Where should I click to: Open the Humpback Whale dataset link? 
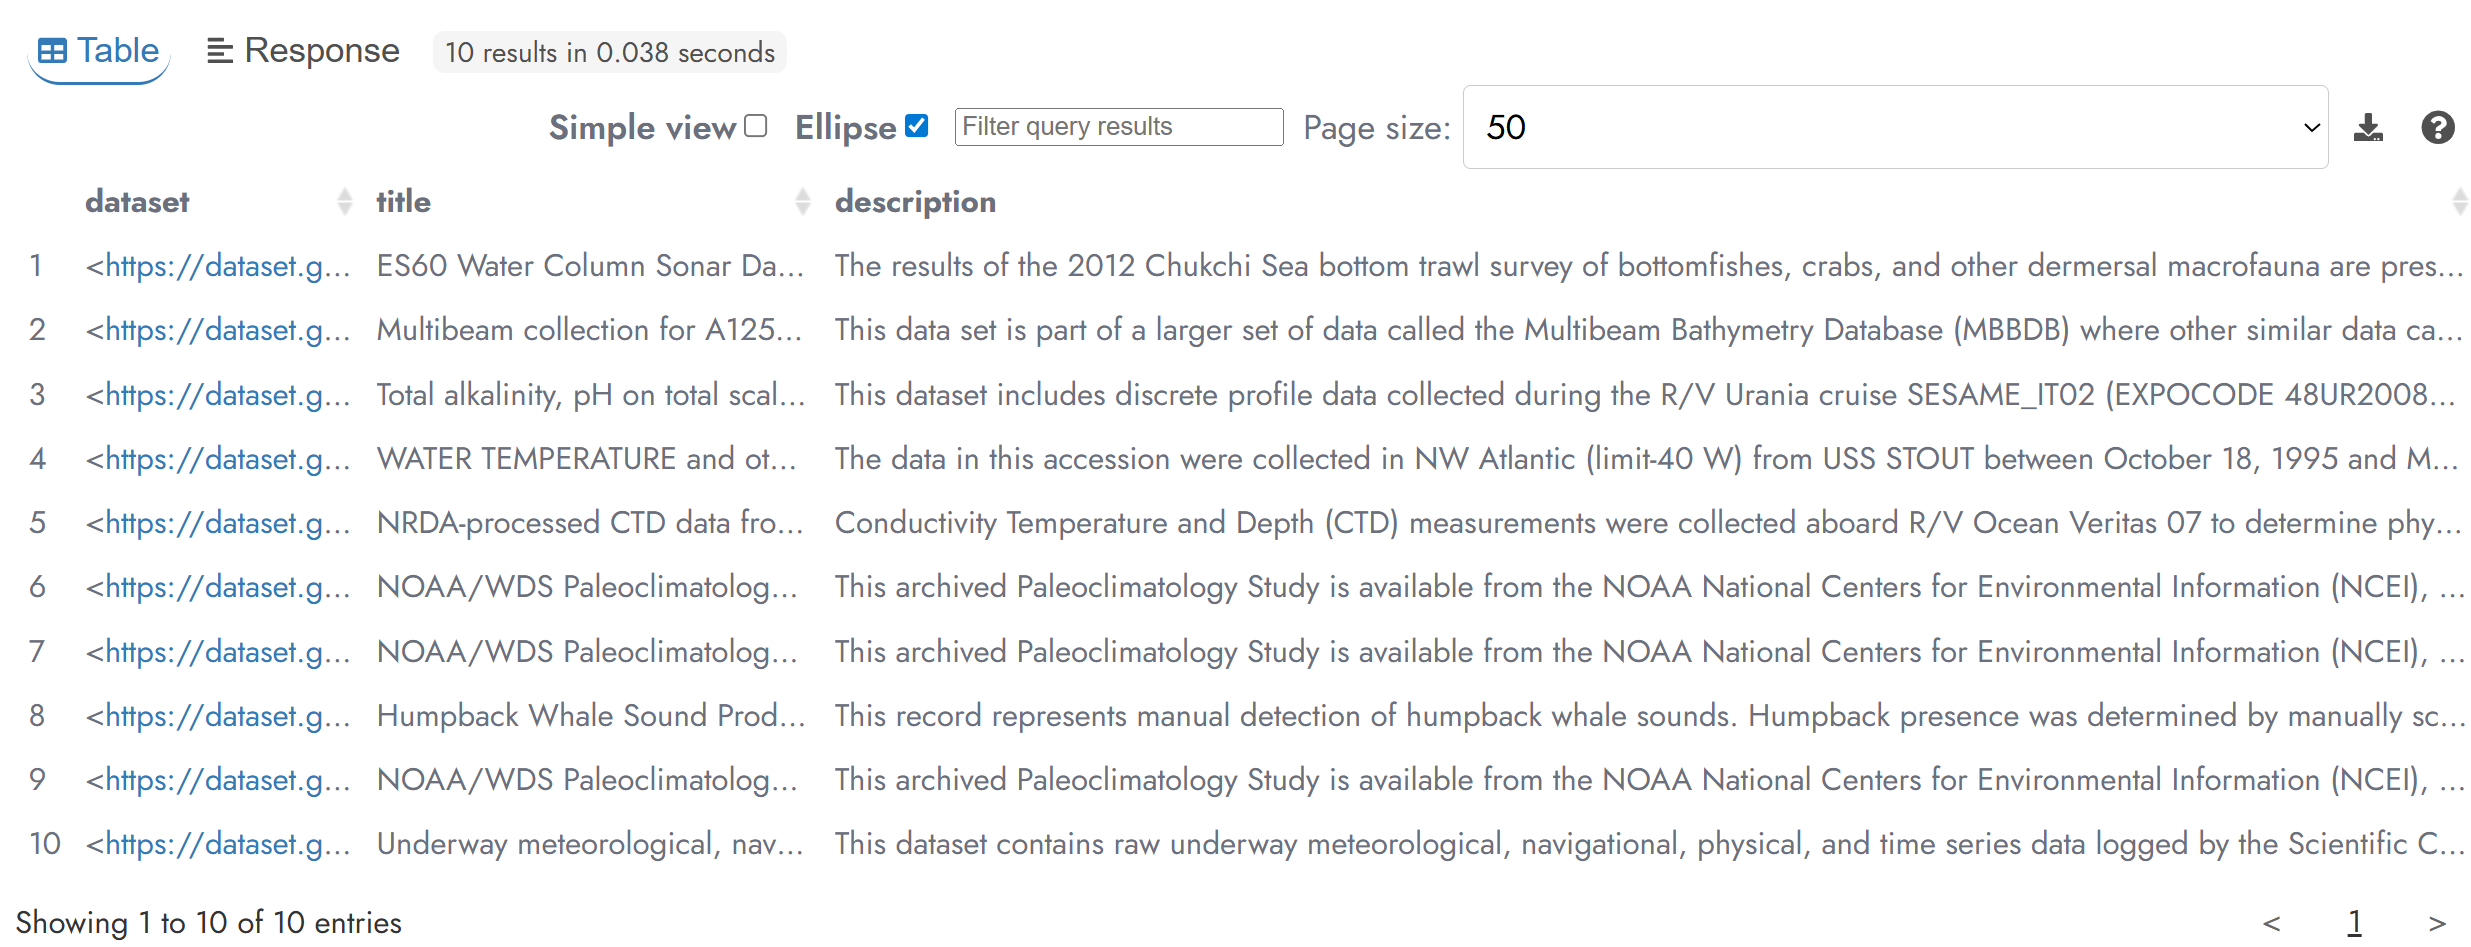218,716
